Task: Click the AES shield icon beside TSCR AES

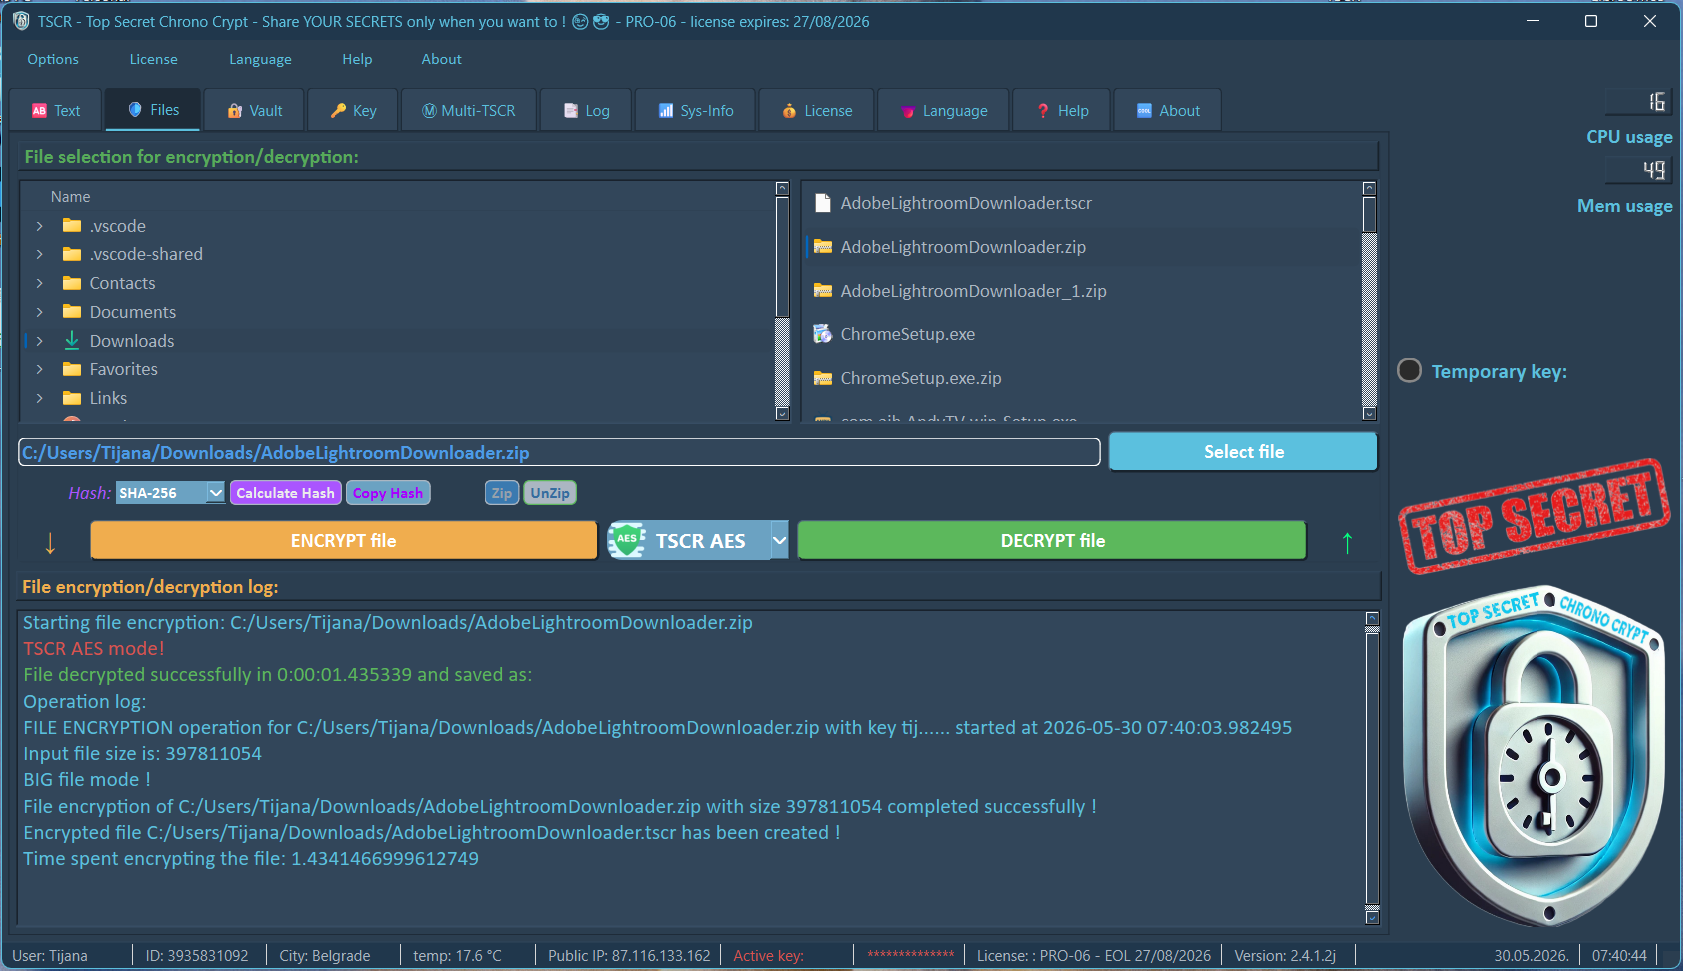Action: (627, 540)
